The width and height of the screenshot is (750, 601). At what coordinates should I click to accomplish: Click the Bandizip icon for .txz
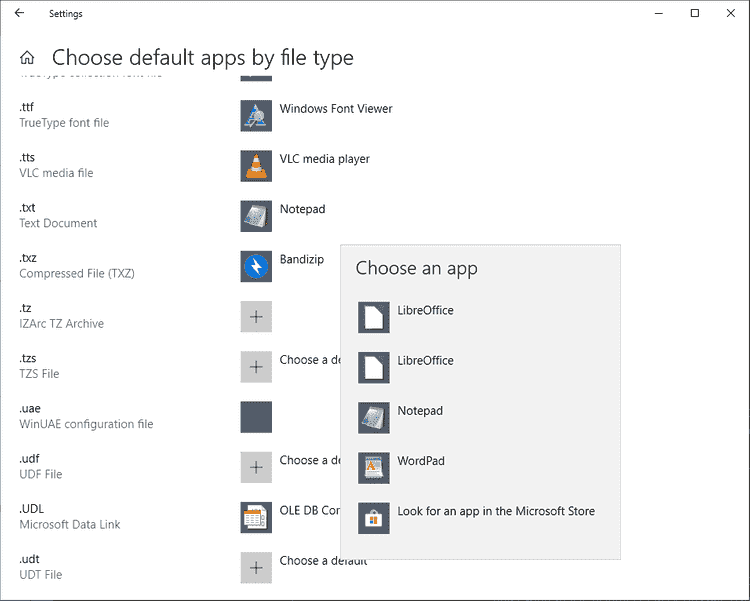256,266
